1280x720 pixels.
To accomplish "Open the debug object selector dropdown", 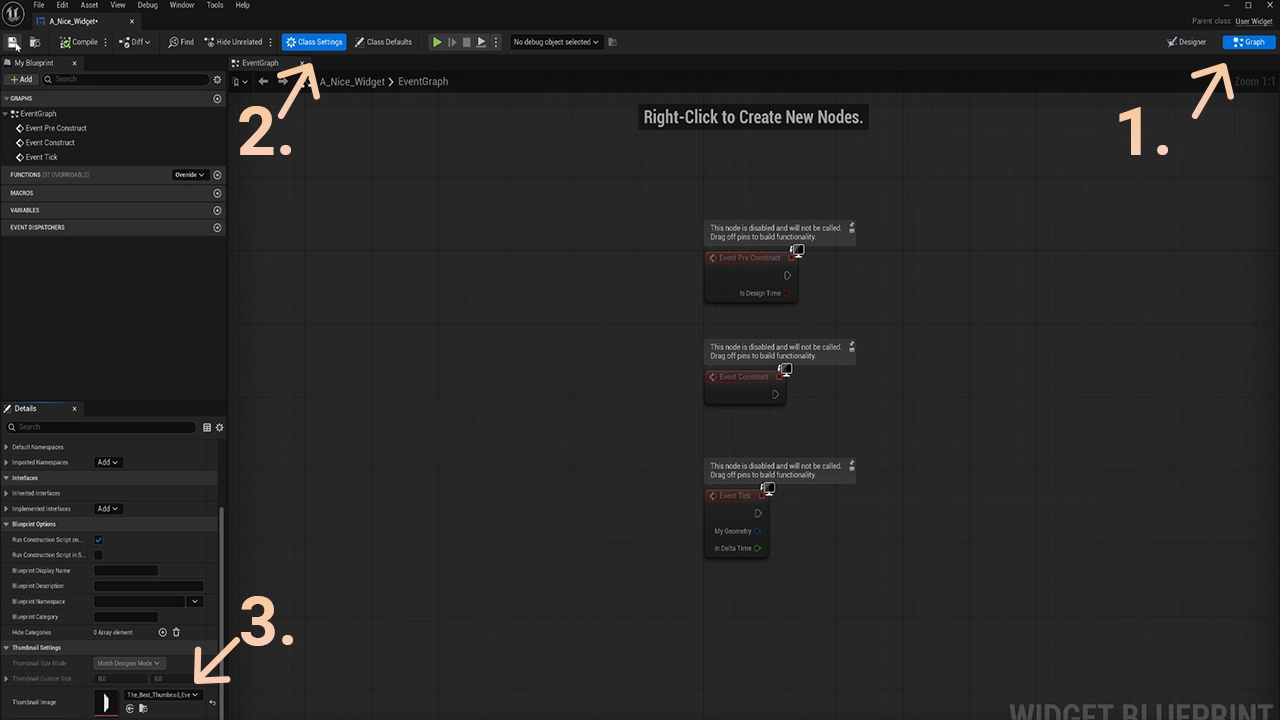I will click(556, 42).
